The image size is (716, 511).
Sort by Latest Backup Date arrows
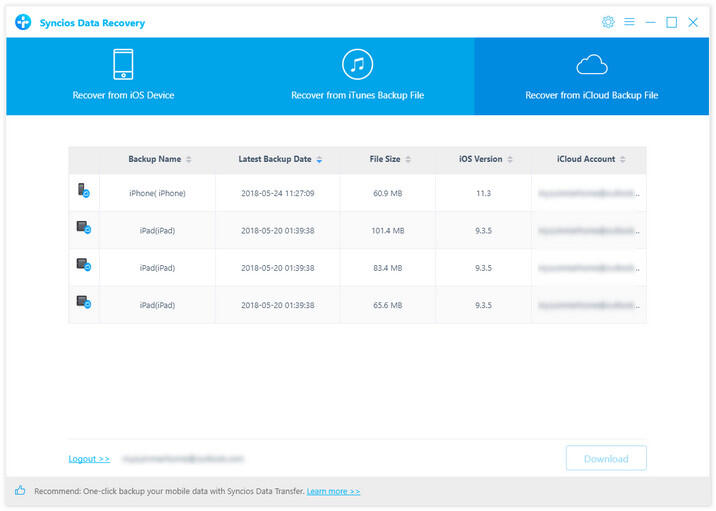click(x=319, y=160)
